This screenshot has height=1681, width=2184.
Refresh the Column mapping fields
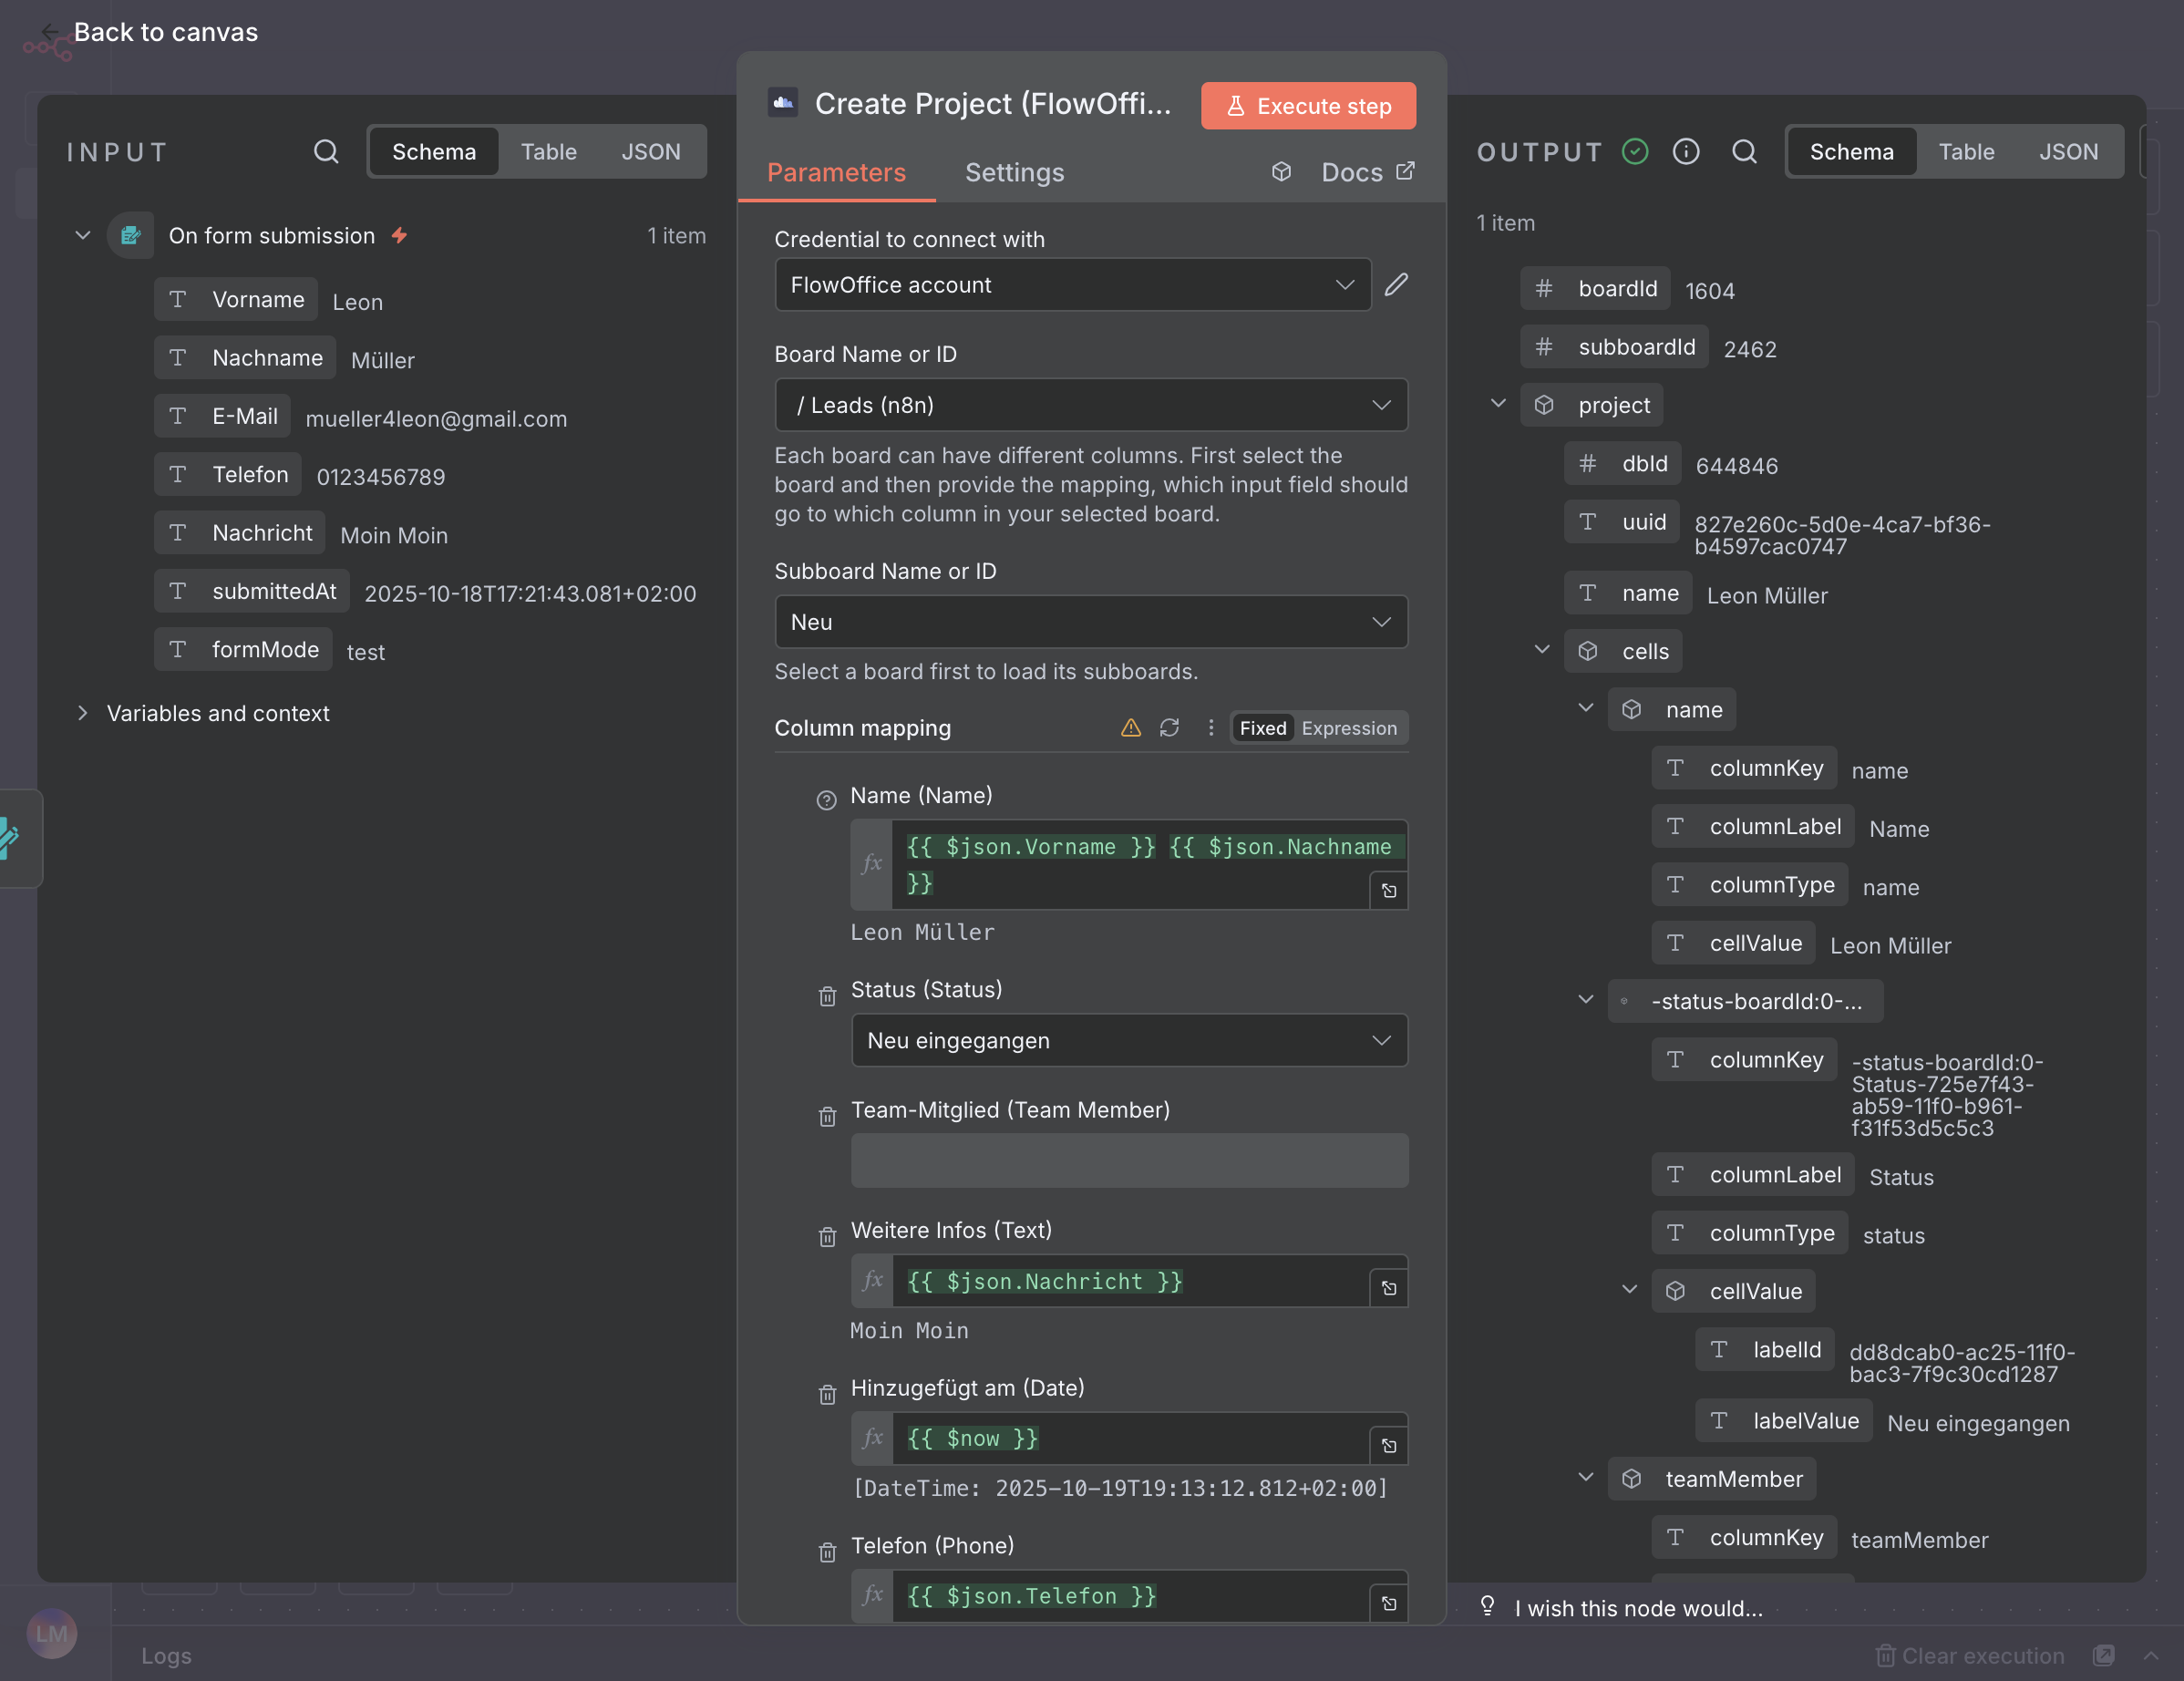[1169, 728]
